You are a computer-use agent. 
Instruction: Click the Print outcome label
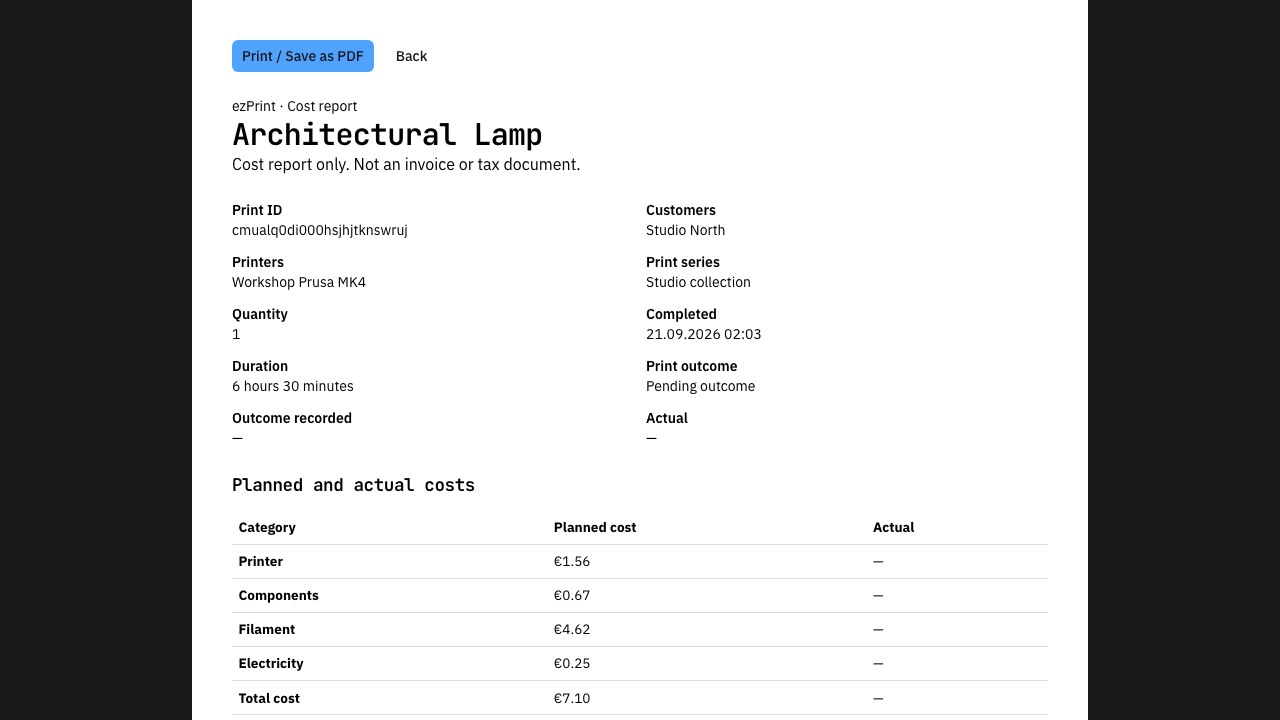pos(692,366)
